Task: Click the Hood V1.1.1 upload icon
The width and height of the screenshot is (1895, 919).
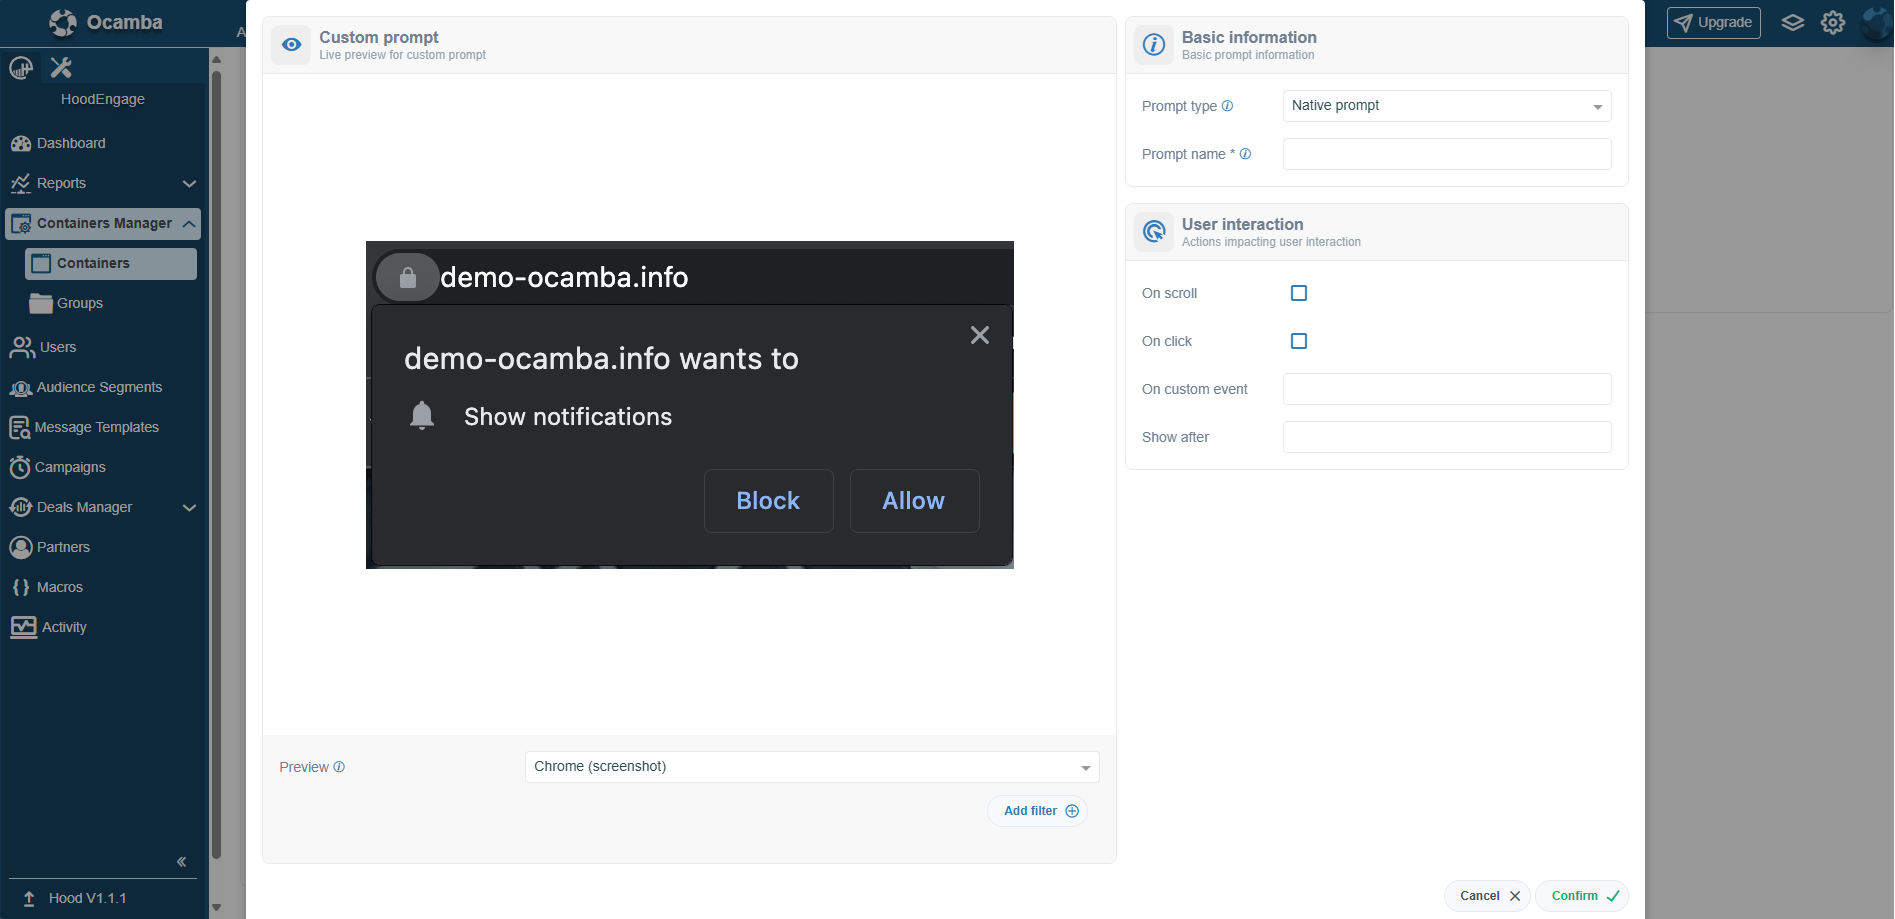Action: [x=29, y=898]
